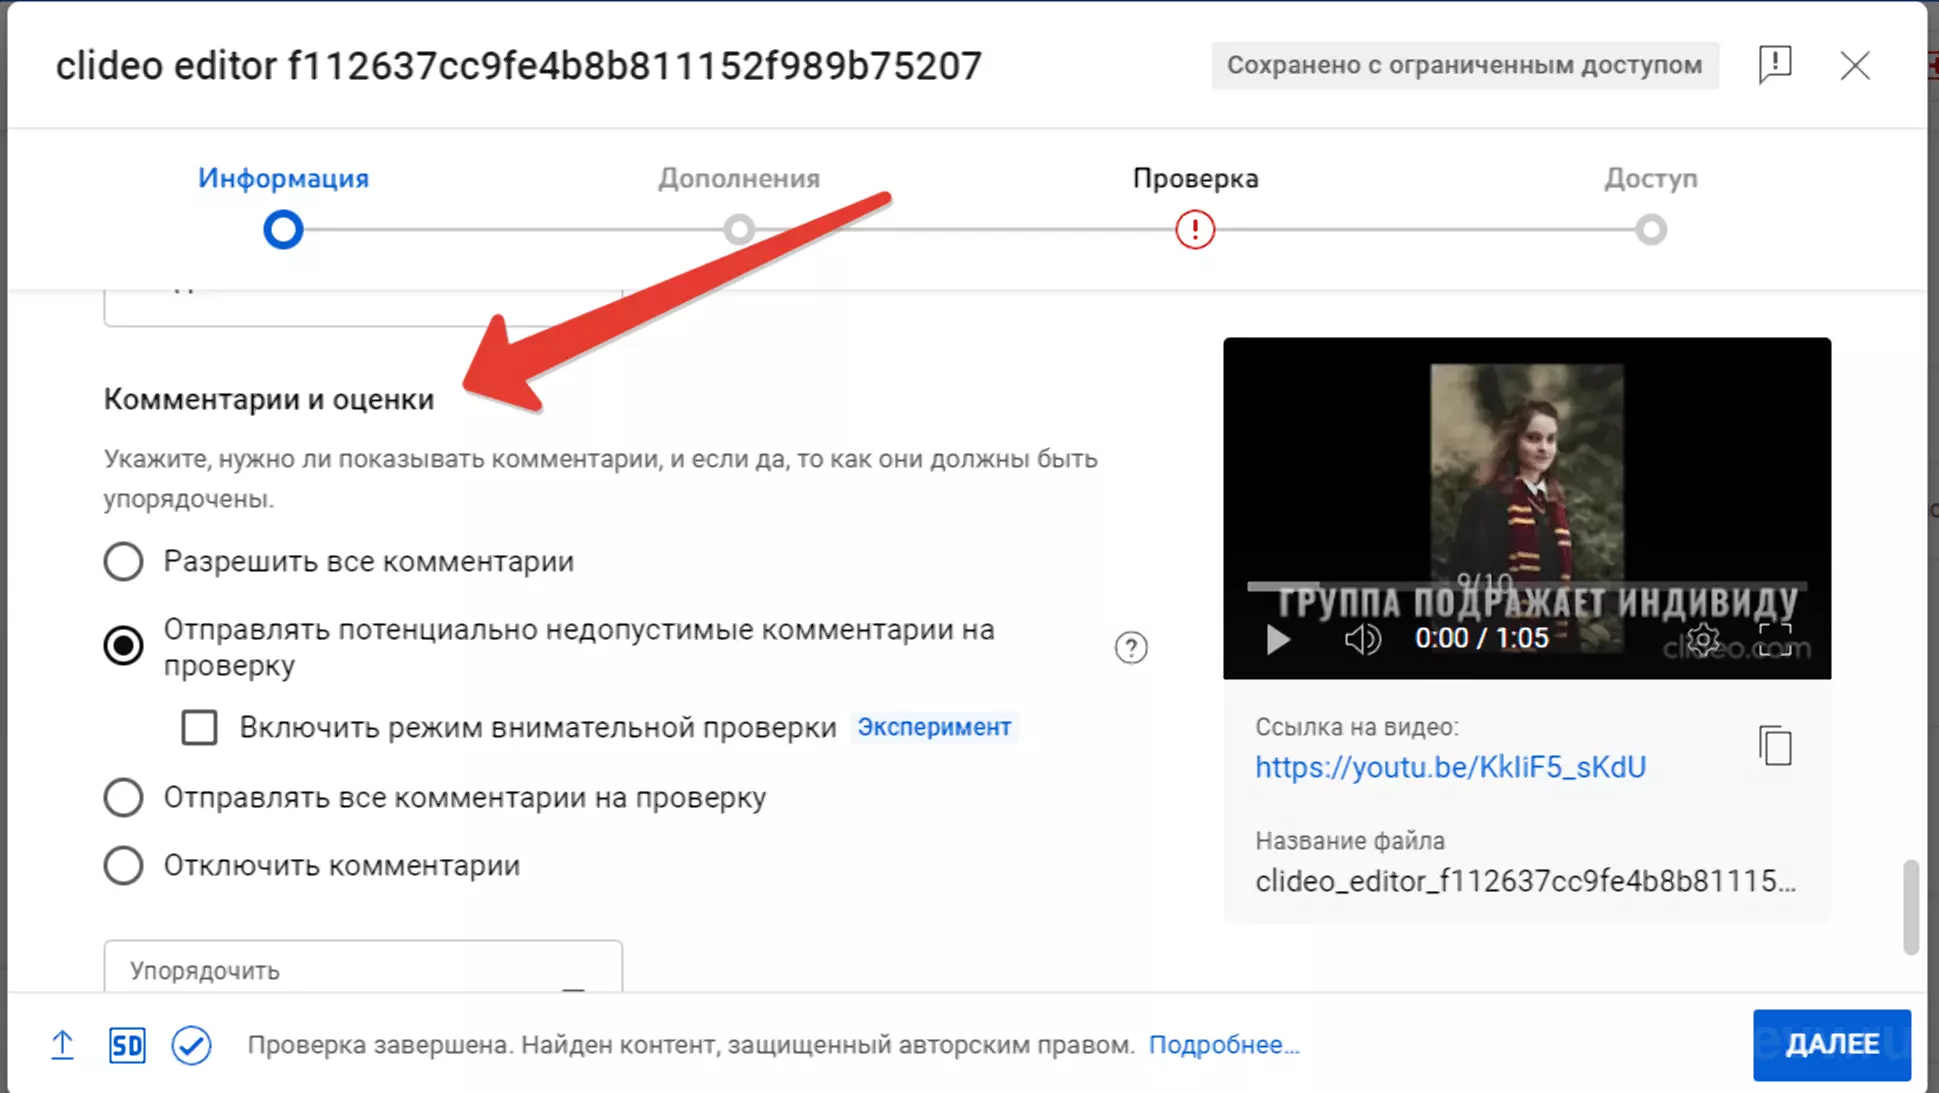
Task: Open video player settings gear
Action: point(1702,639)
